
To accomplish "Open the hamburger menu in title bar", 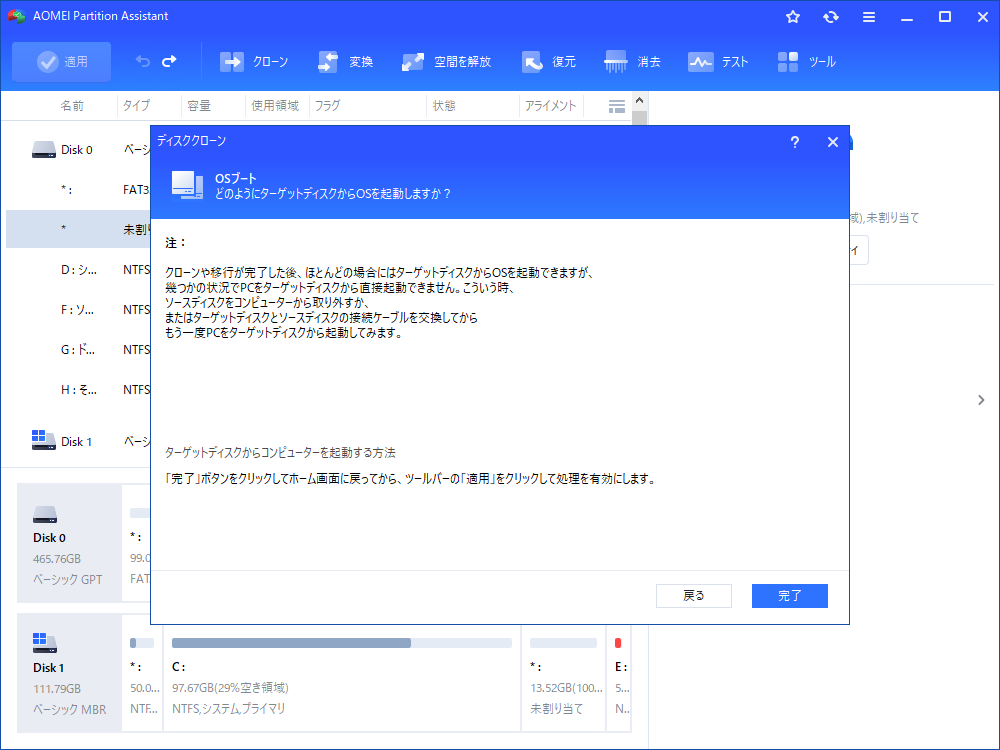I will click(869, 17).
